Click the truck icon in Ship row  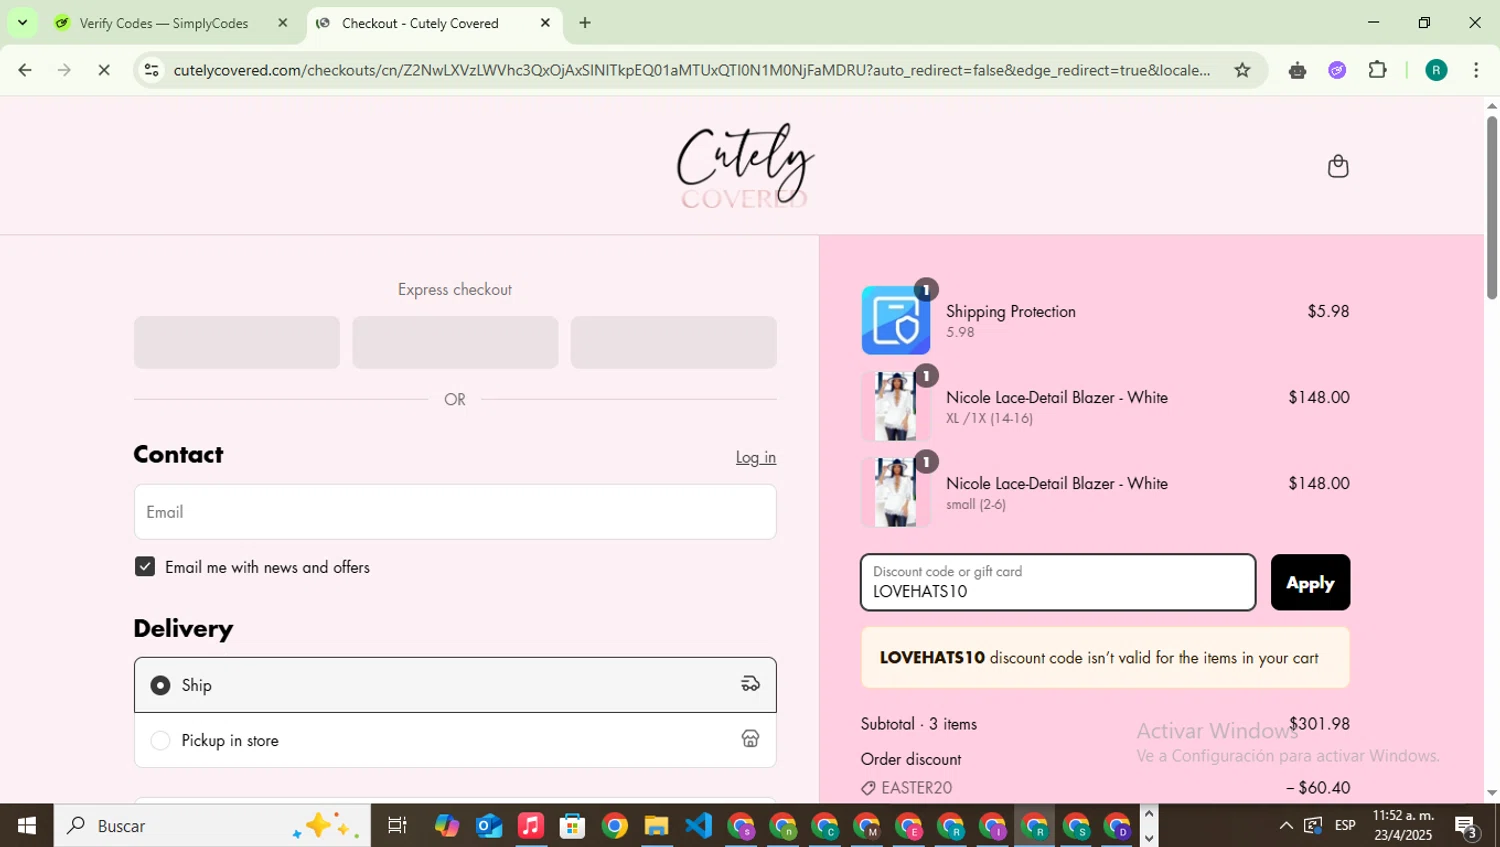[x=750, y=684]
